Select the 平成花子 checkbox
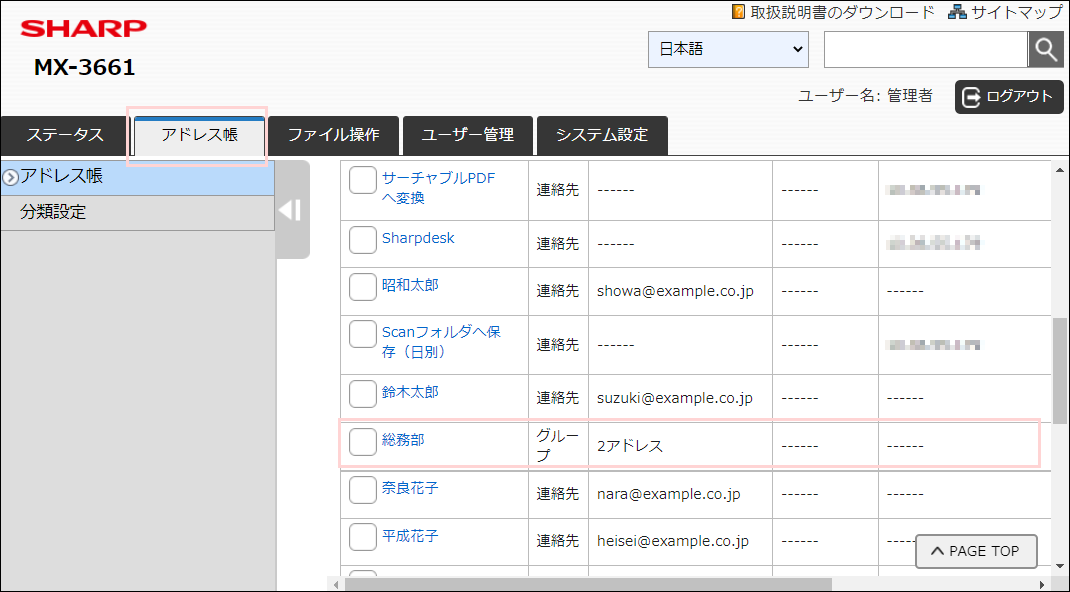Screen dimensions: 1070x592 click(362, 537)
